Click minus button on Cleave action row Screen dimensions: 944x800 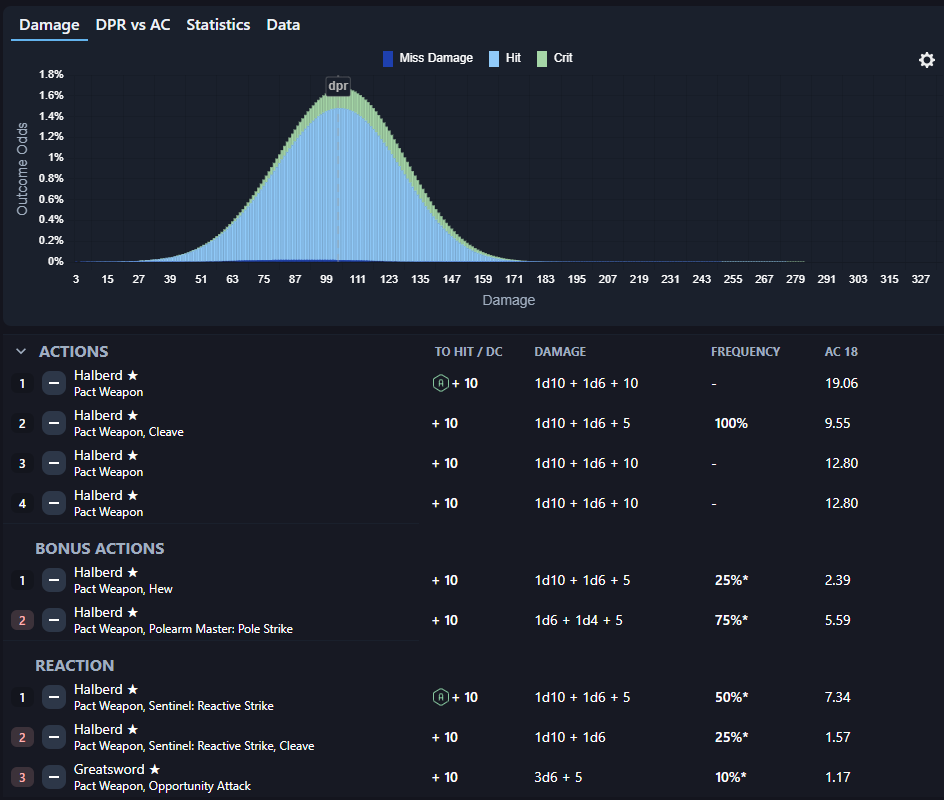54,423
